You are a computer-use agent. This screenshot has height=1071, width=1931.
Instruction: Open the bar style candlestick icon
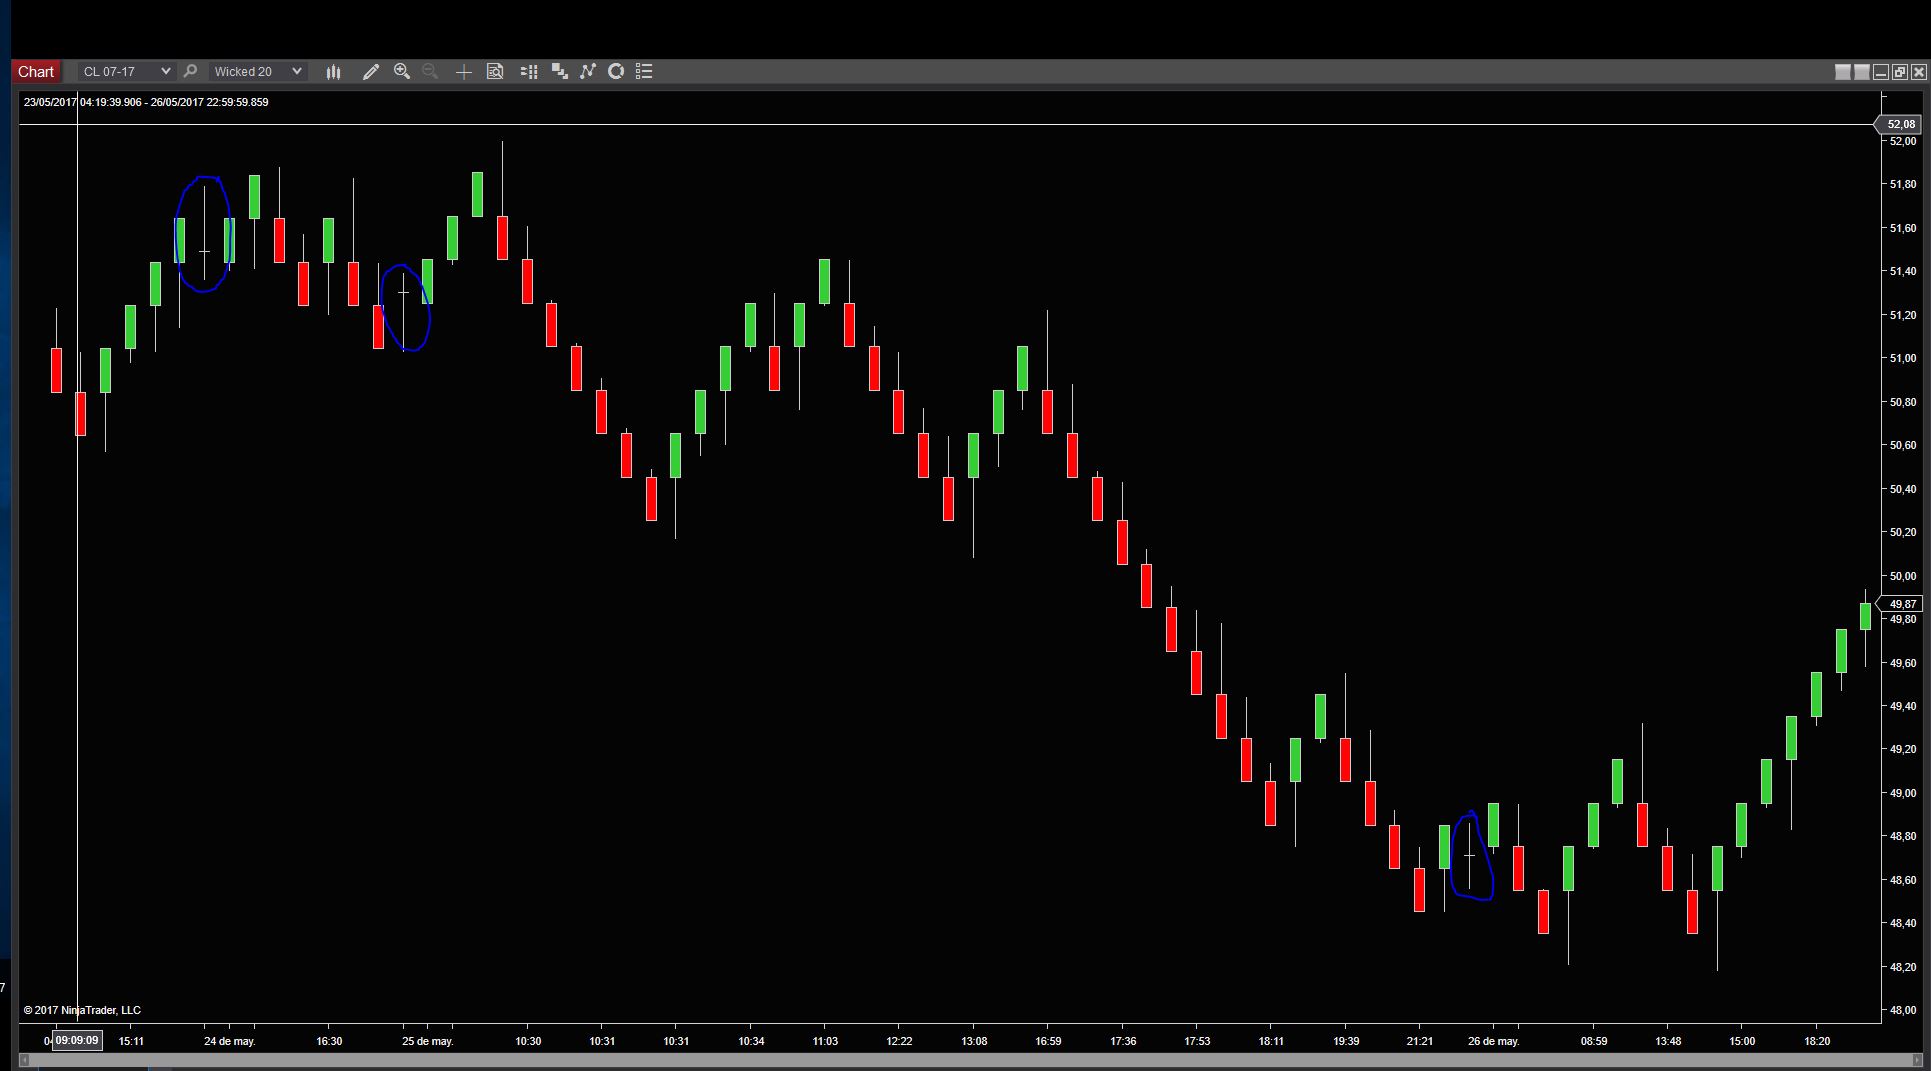pos(333,71)
